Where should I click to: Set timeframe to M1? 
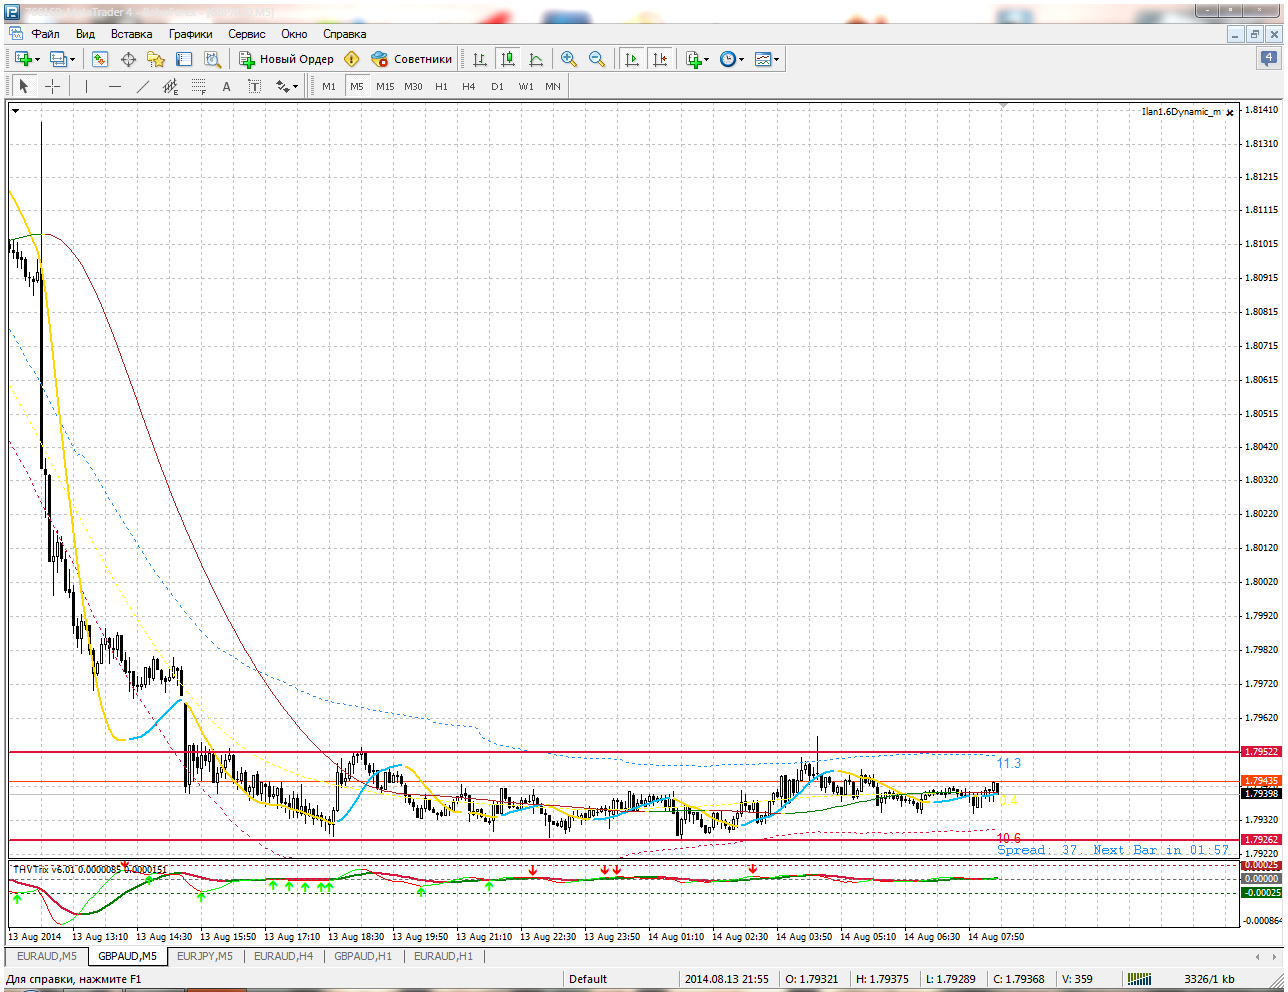[329, 86]
